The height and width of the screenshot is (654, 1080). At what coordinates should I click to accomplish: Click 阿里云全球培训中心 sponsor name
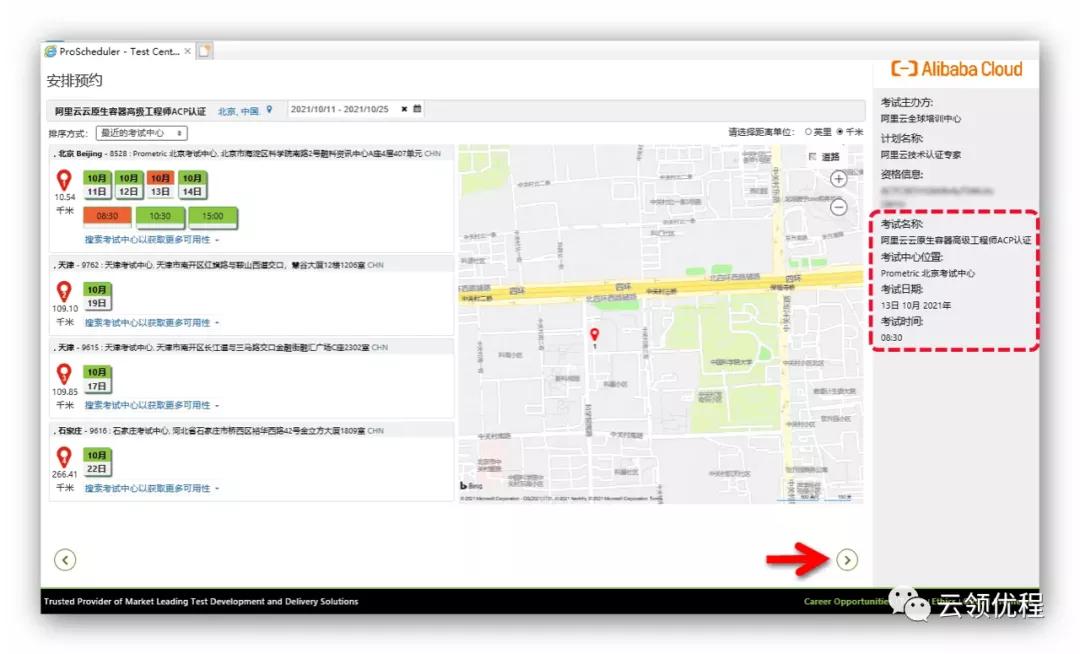[921, 118]
